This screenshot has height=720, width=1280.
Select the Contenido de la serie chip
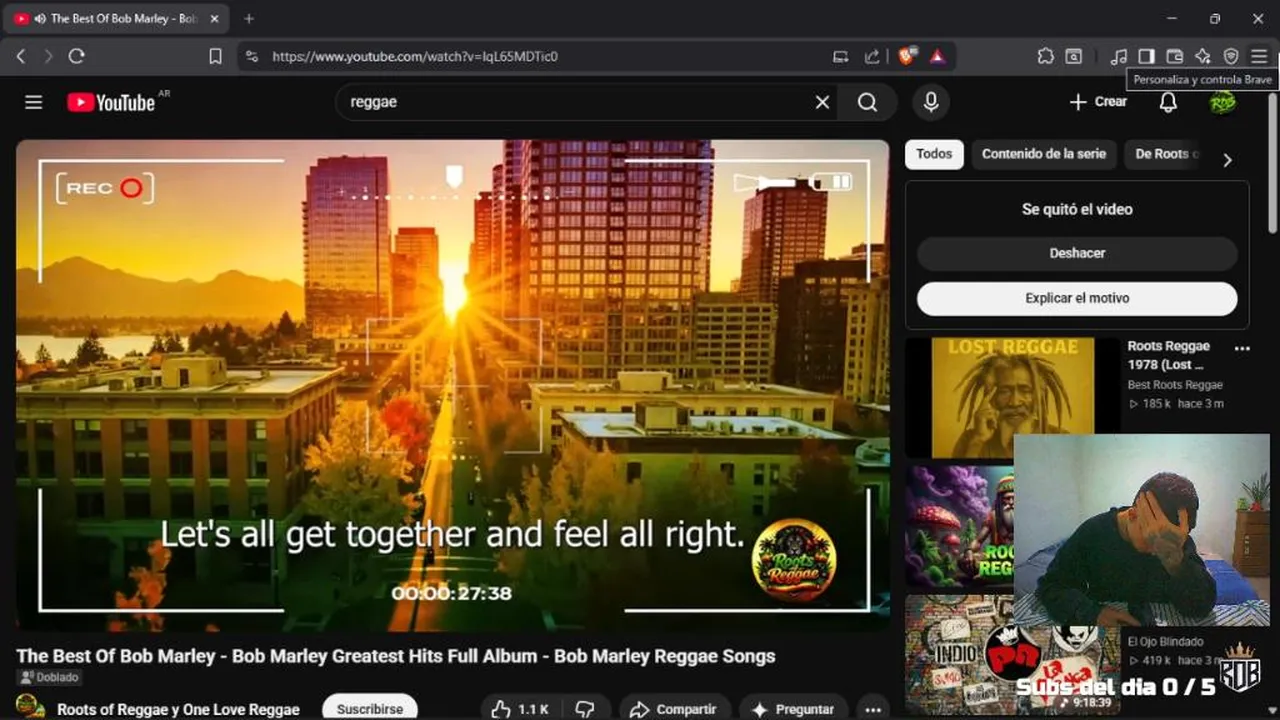[x=1044, y=154]
